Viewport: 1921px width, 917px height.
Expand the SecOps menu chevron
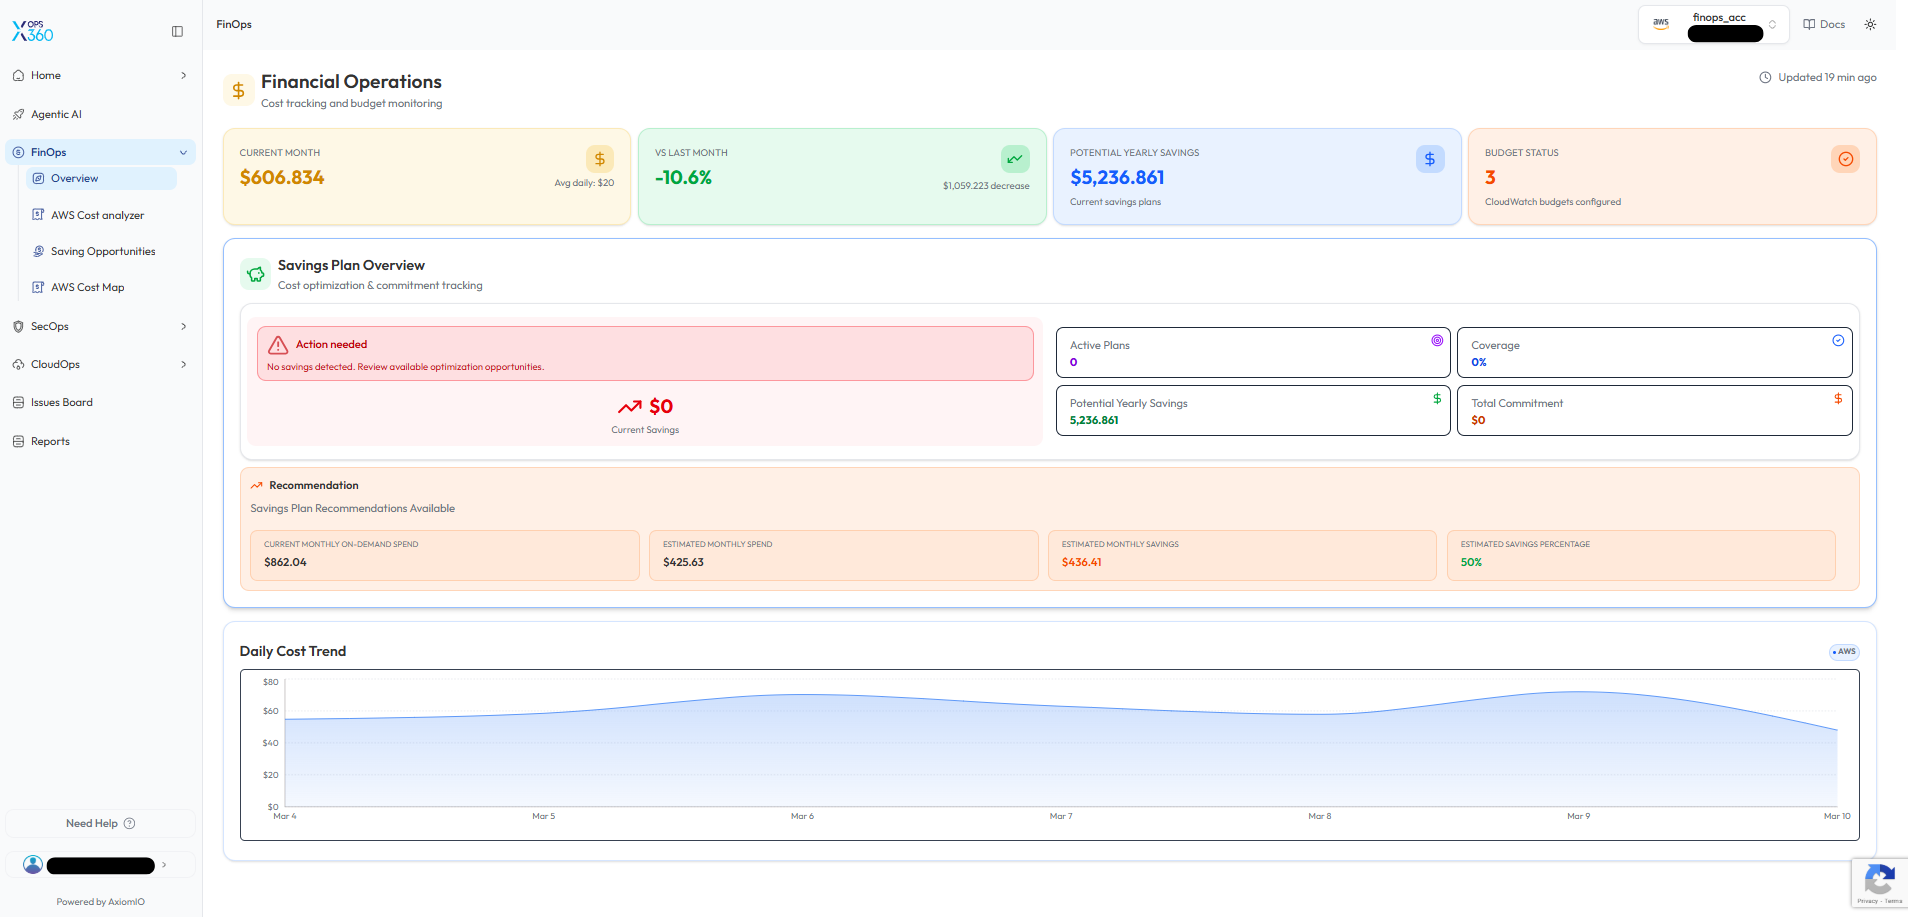coord(183,327)
